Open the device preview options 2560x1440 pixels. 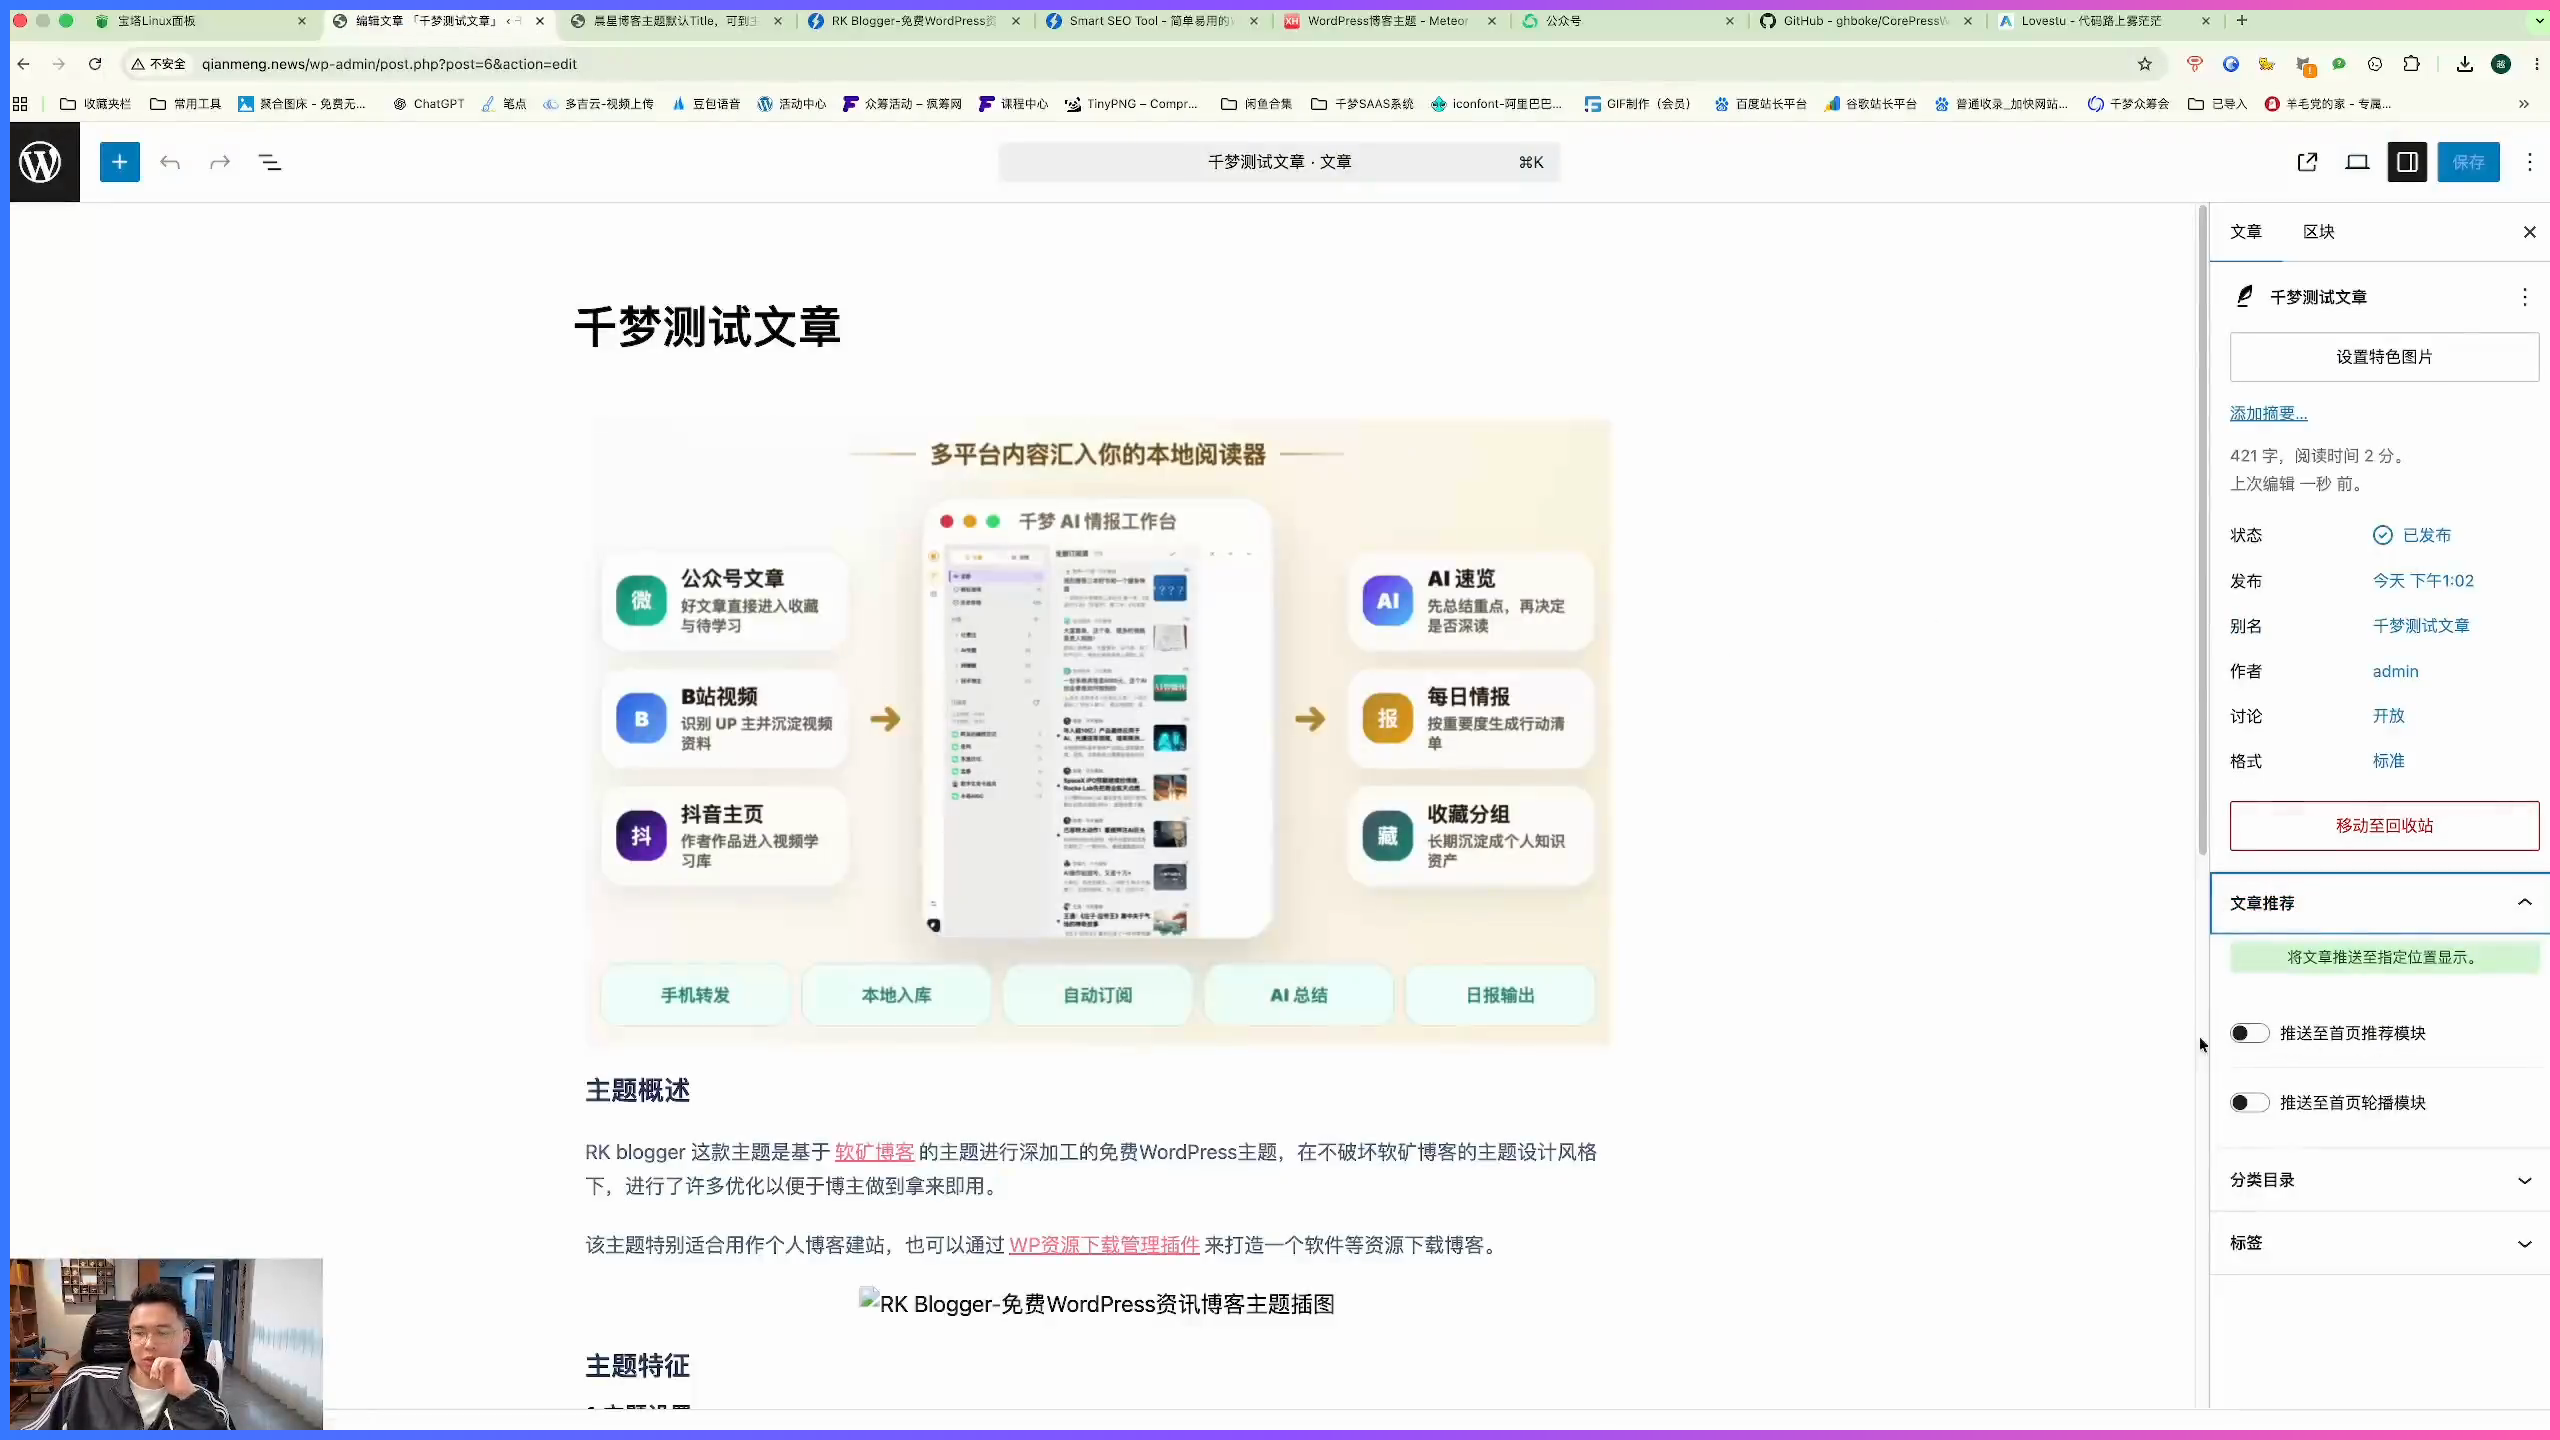pyautogui.click(x=2357, y=162)
